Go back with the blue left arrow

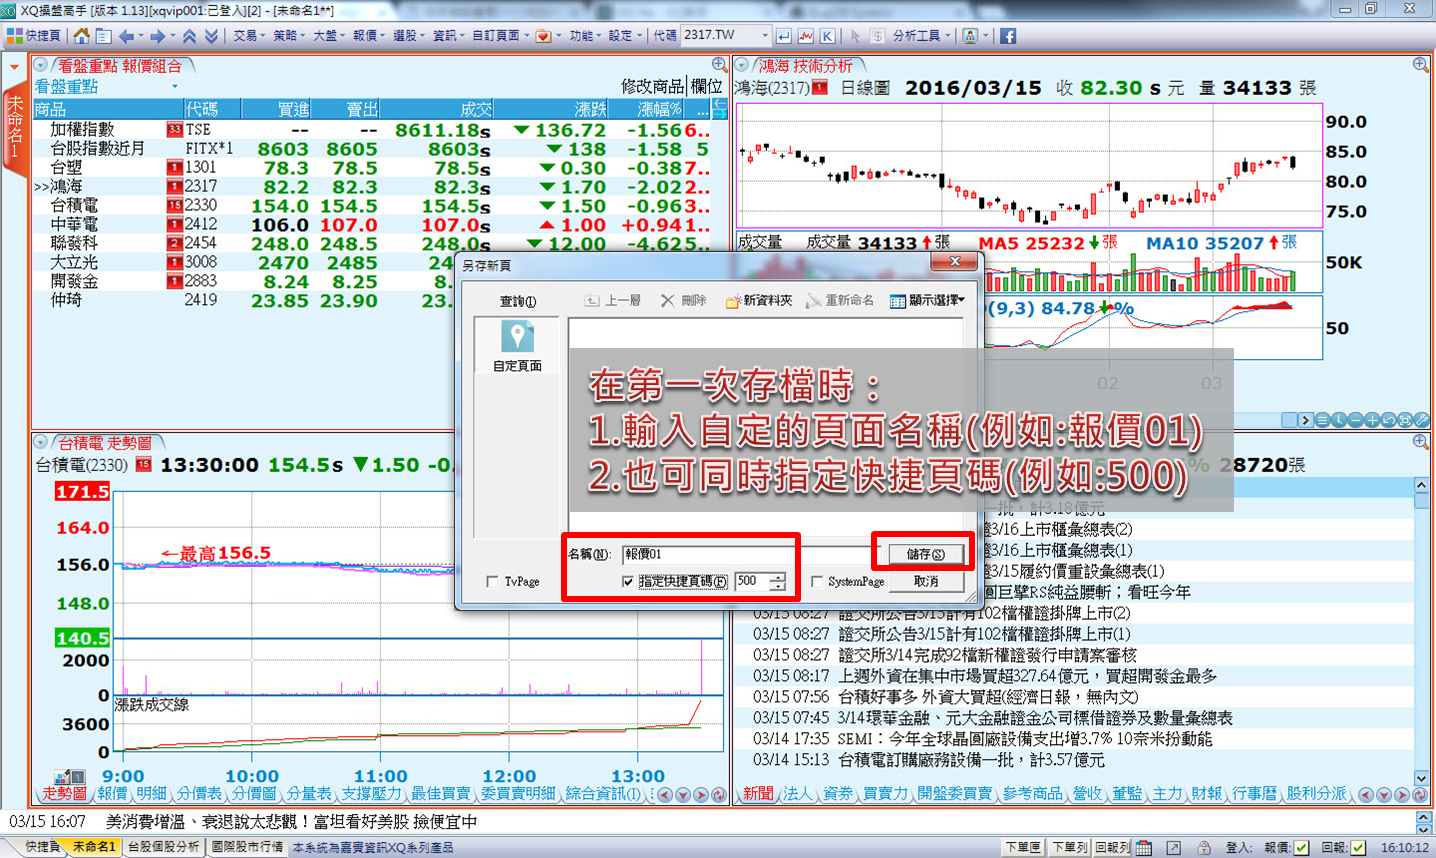126,36
